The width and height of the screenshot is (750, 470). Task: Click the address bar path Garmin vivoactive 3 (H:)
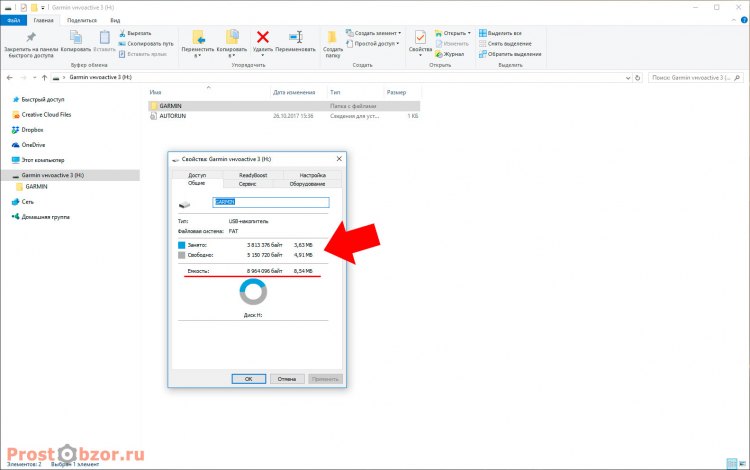(100, 77)
